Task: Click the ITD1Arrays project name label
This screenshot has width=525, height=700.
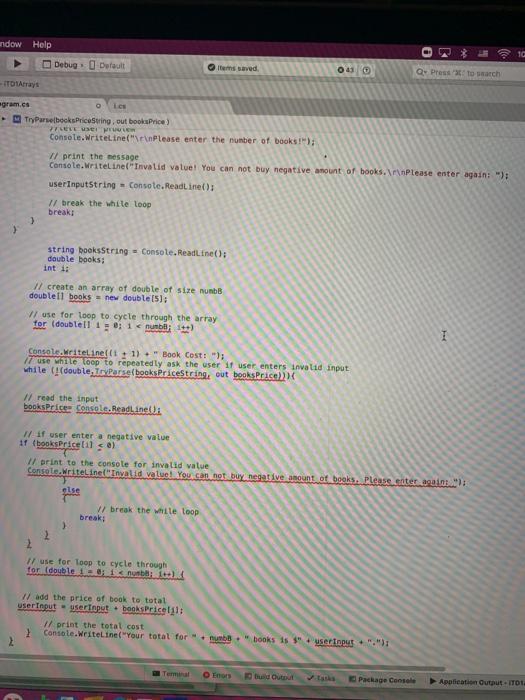Action: pos(21,84)
